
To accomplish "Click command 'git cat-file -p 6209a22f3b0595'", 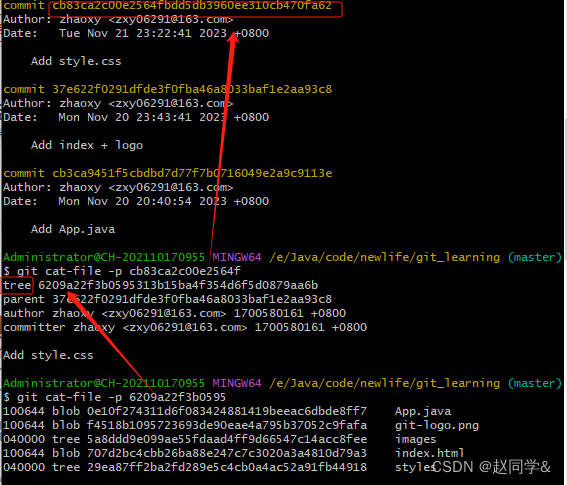I will tap(122, 397).
